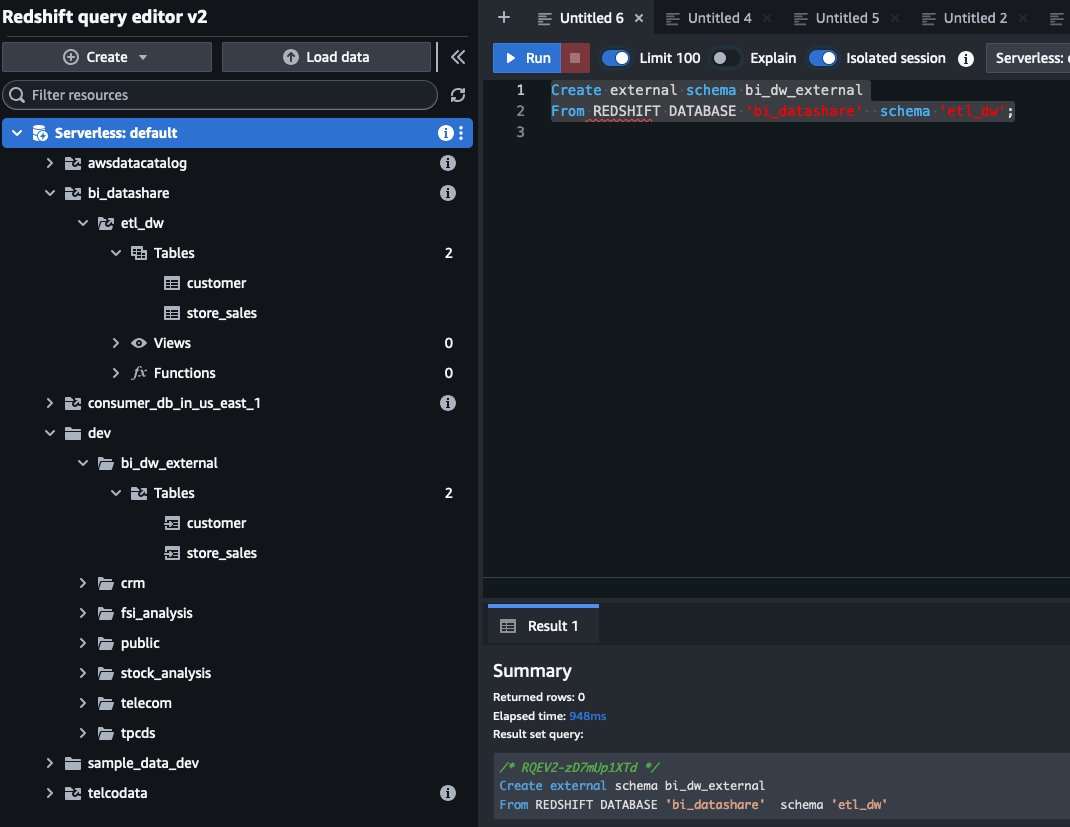Select the stock_analysis schema
Image resolution: width=1070 pixels, height=827 pixels.
pyautogui.click(x=165, y=673)
